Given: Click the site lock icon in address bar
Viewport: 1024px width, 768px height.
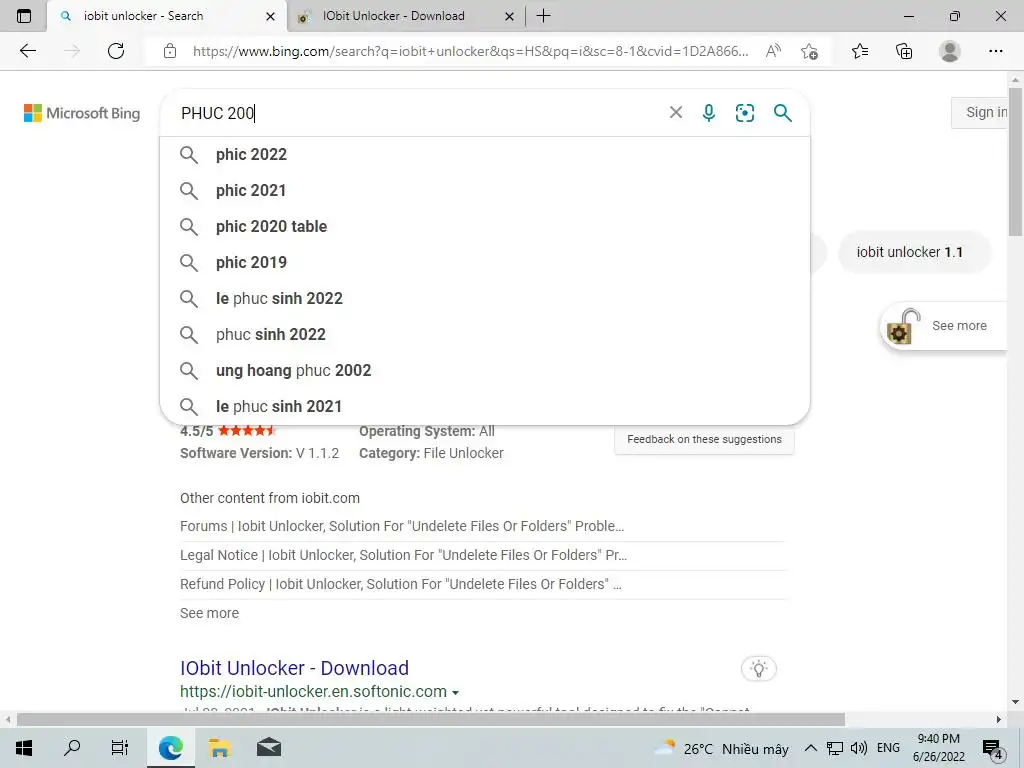Looking at the screenshot, I should click(x=170, y=51).
